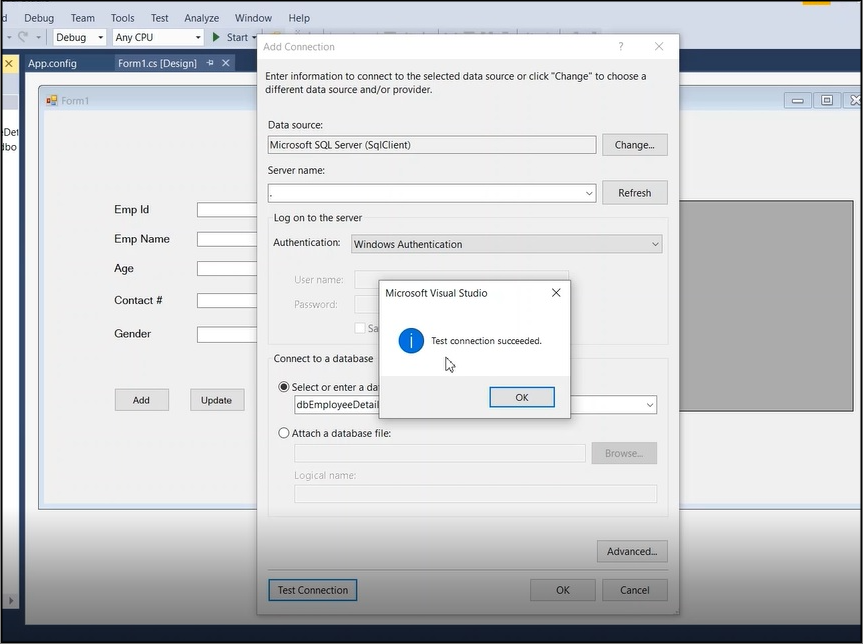Click the help question mark in Add Connection

(621, 47)
